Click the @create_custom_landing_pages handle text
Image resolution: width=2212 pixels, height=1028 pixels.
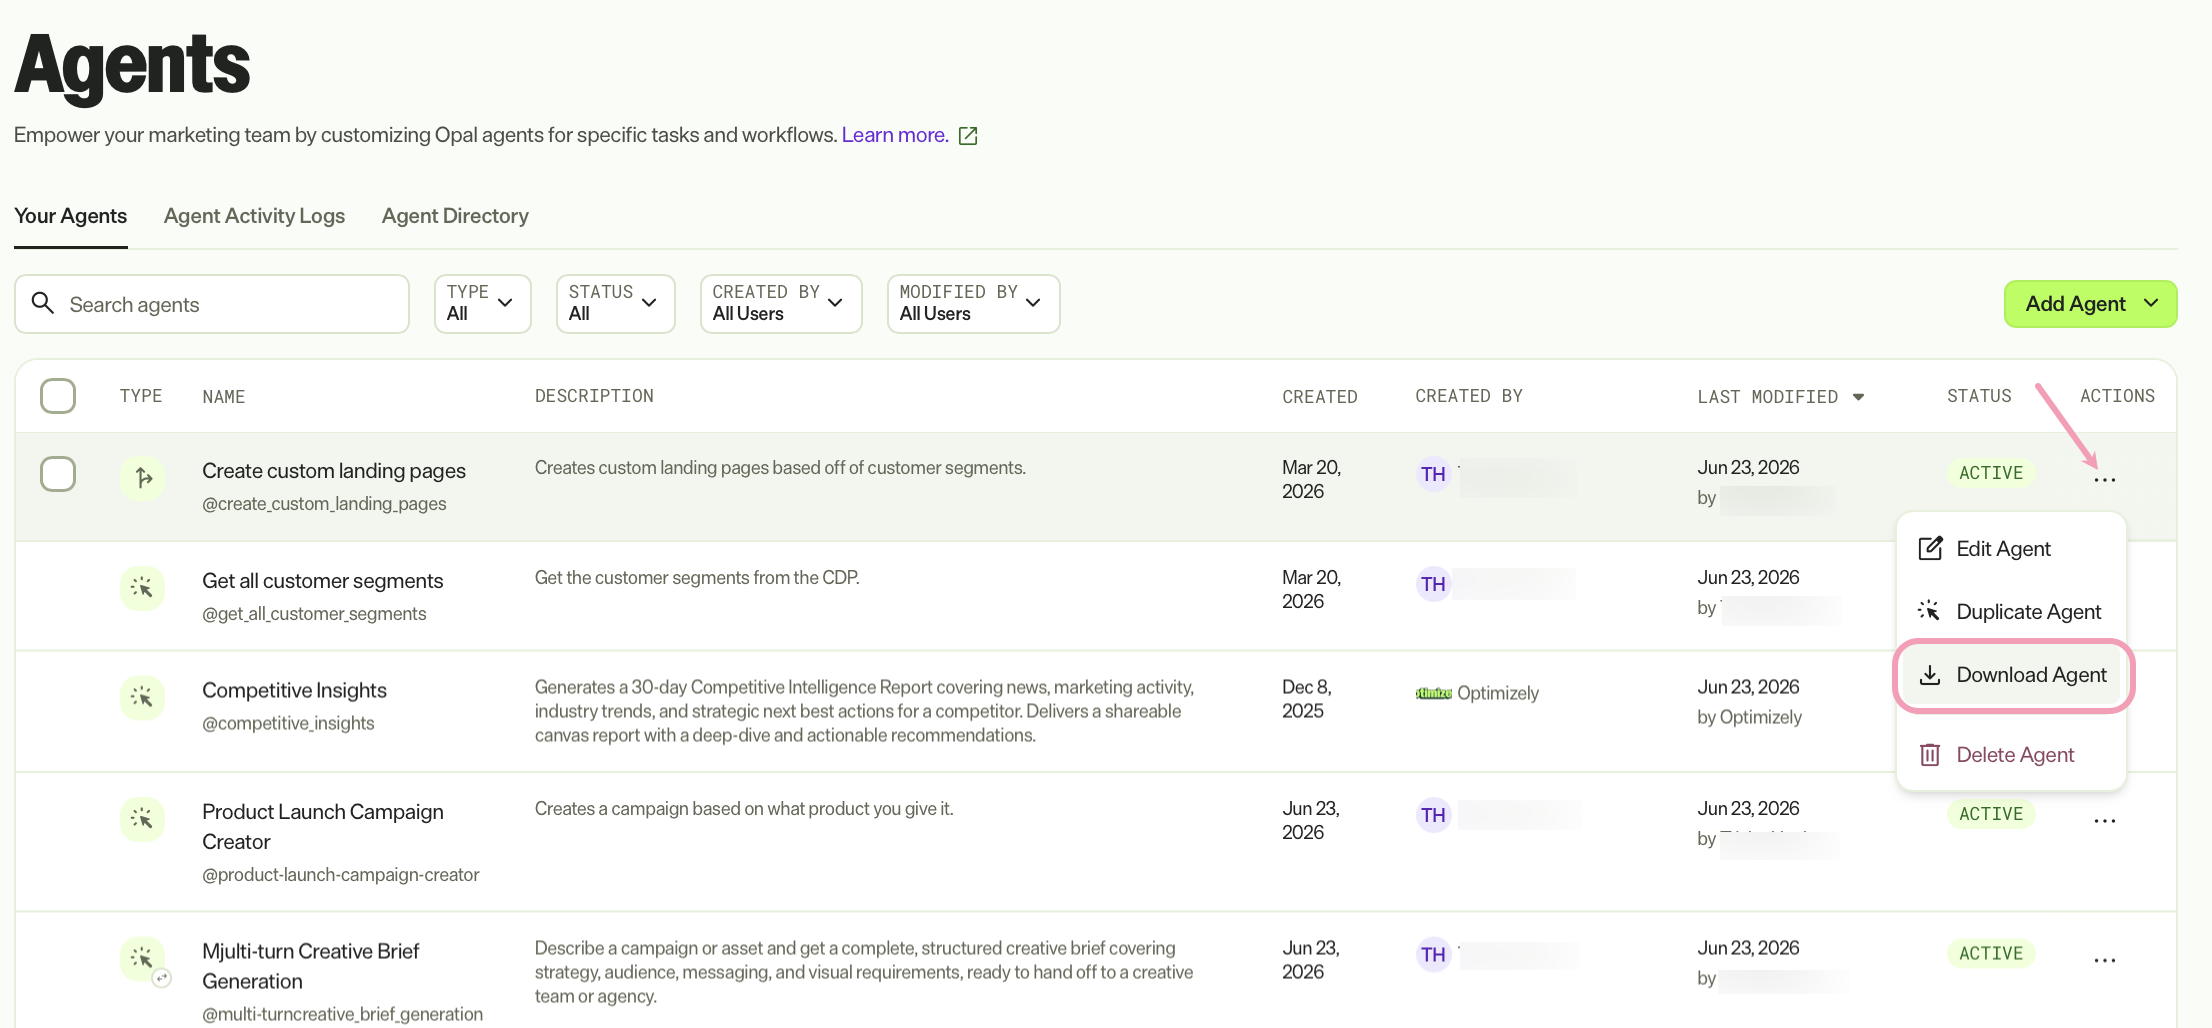tap(324, 504)
